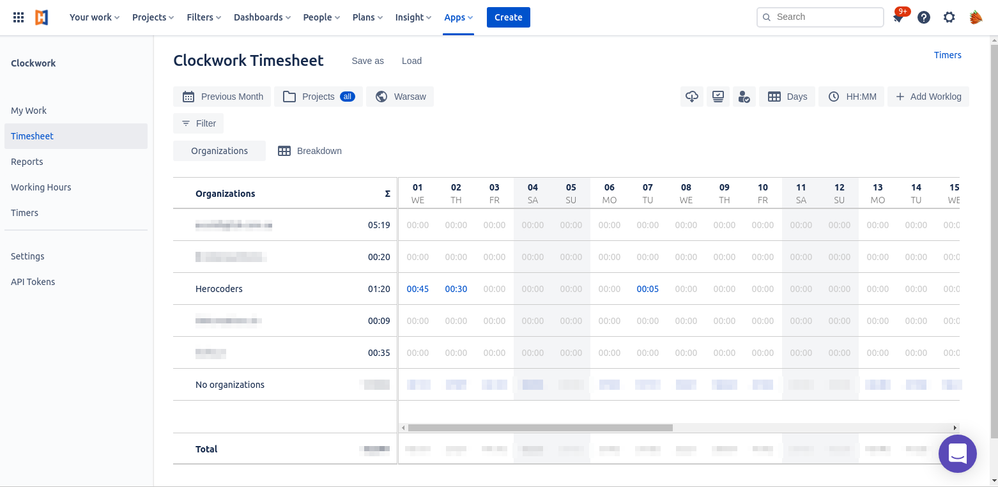998x487 pixels.
Task: Open the notifications bell
Action: point(898,17)
